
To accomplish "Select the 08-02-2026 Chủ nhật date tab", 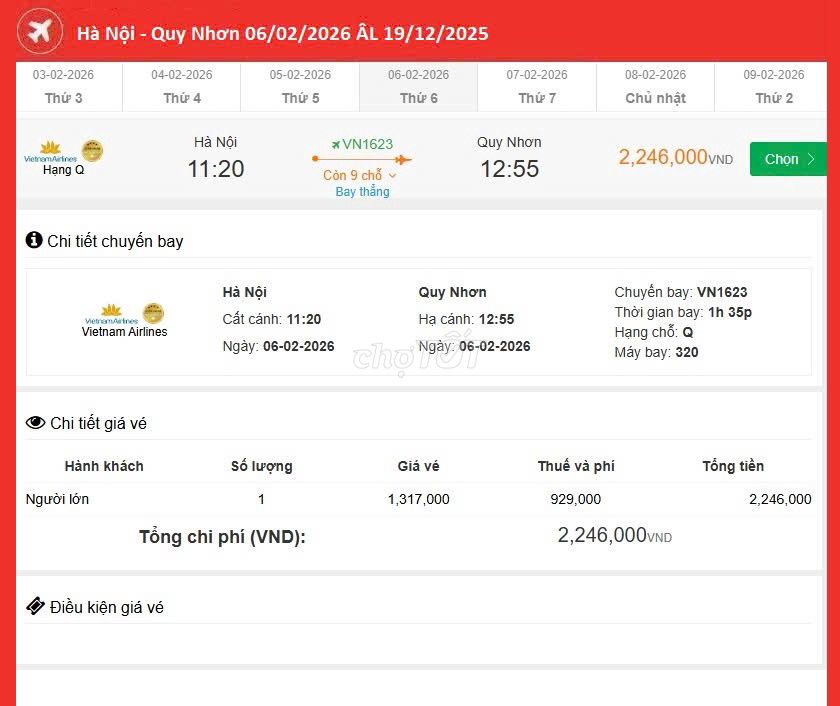I will pos(655,85).
